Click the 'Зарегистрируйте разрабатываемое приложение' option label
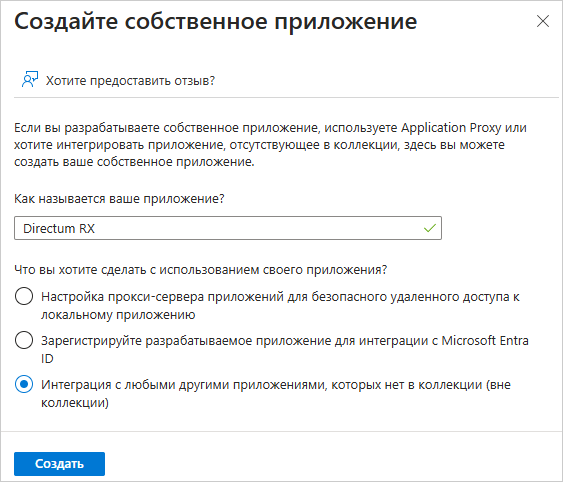The height and width of the screenshot is (482, 563). (285, 349)
